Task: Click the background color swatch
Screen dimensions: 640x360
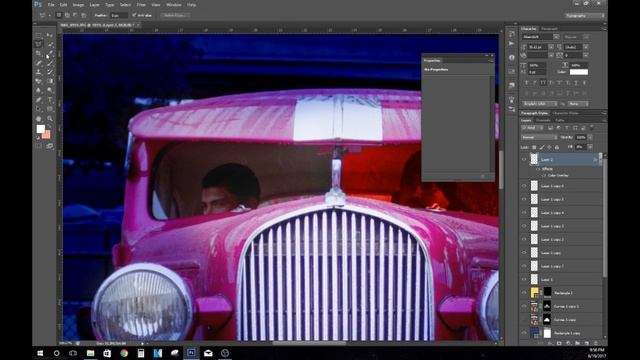Action: coord(47,134)
